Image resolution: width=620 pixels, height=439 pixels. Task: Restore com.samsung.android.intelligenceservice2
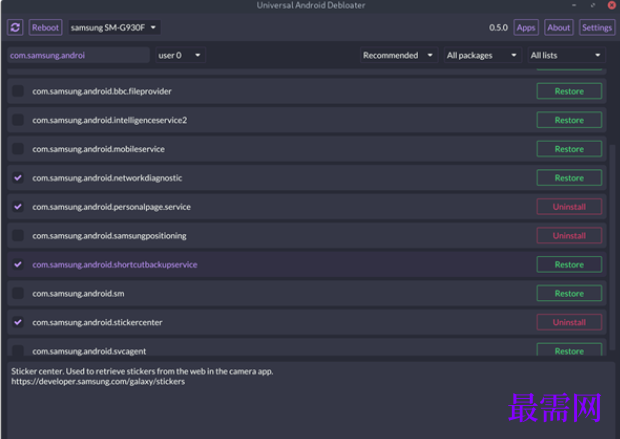pos(569,120)
